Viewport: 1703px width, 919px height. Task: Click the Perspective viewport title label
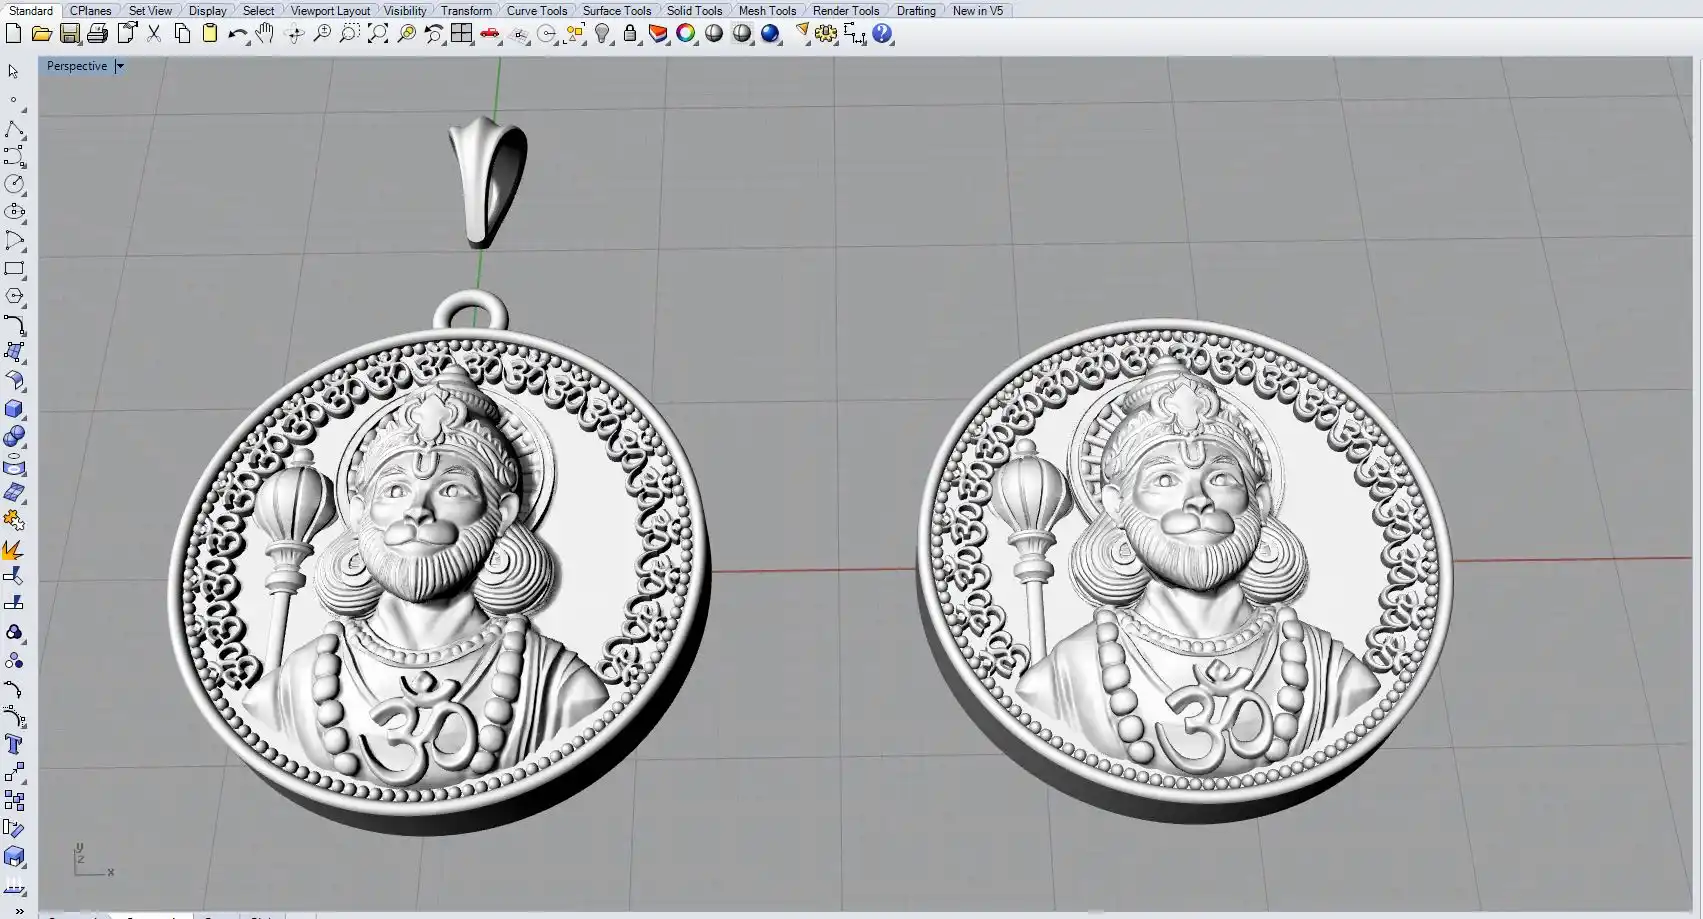(77, 66)
